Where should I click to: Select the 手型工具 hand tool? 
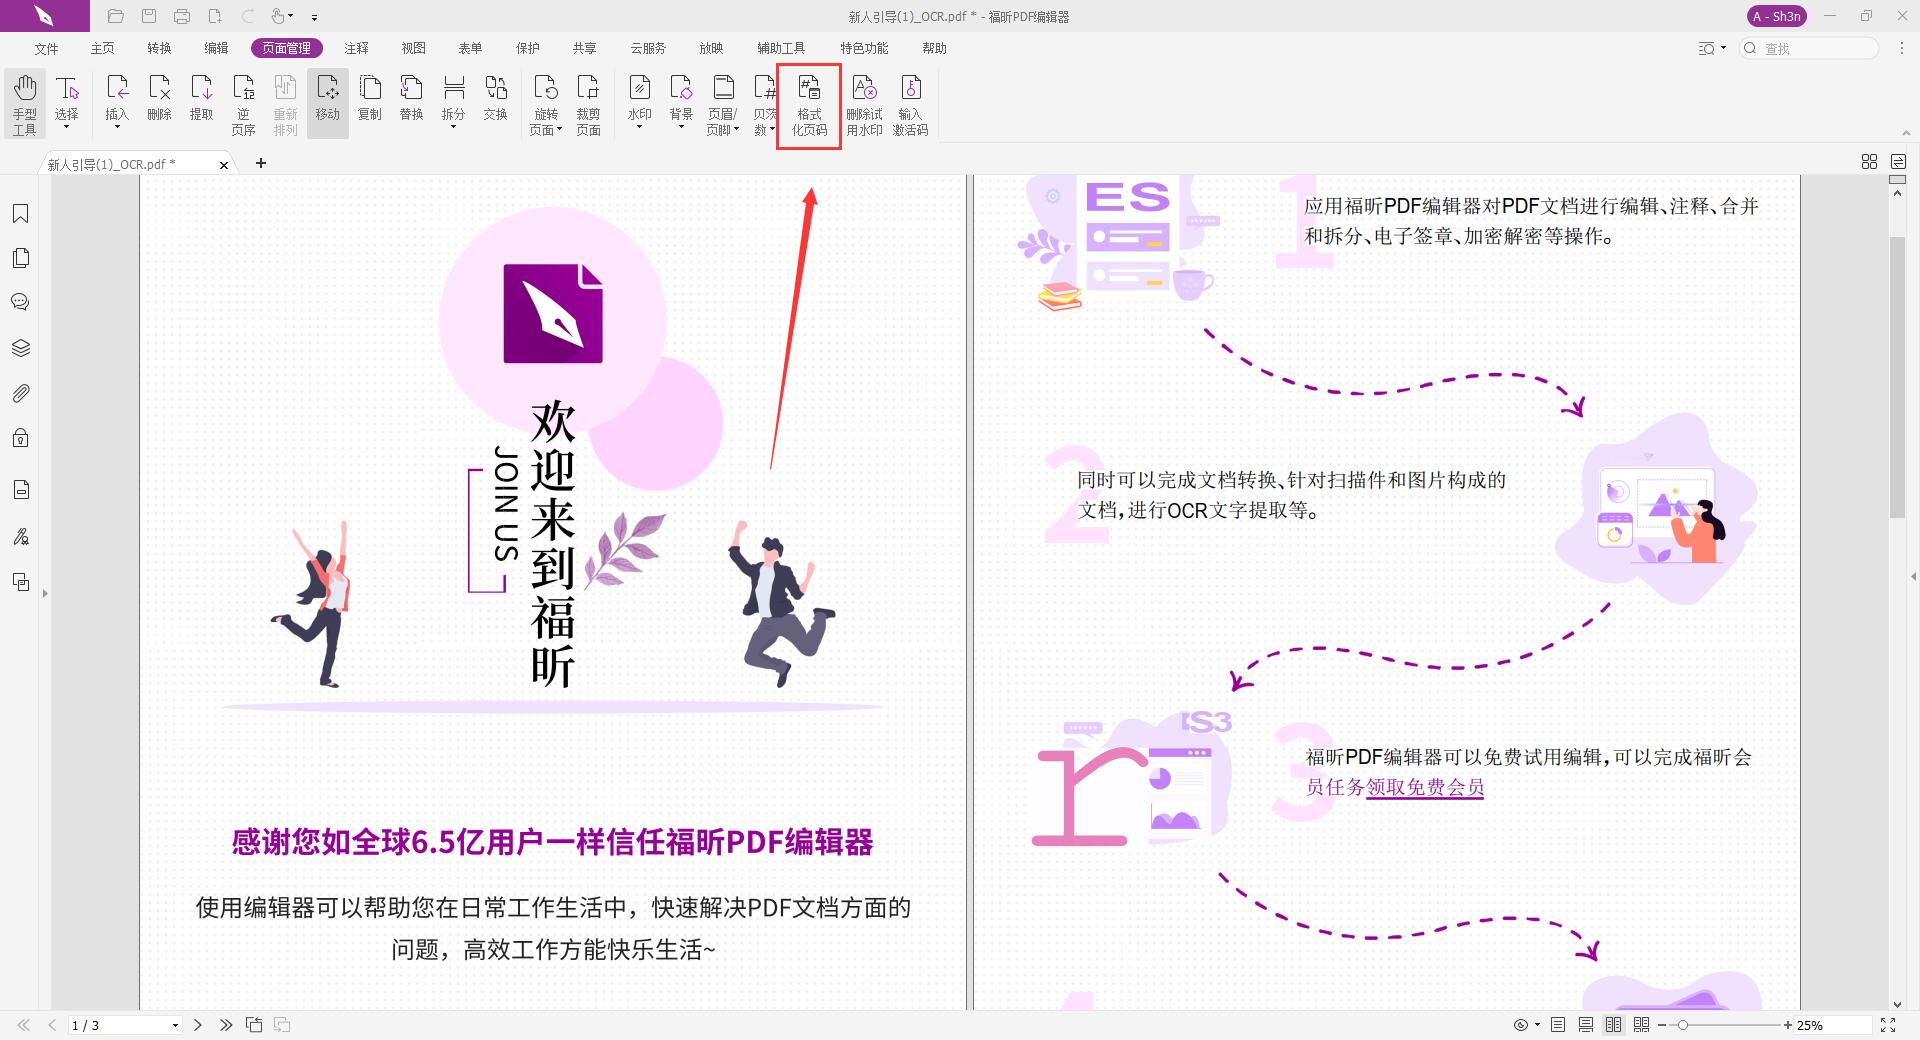pos(24,103)
